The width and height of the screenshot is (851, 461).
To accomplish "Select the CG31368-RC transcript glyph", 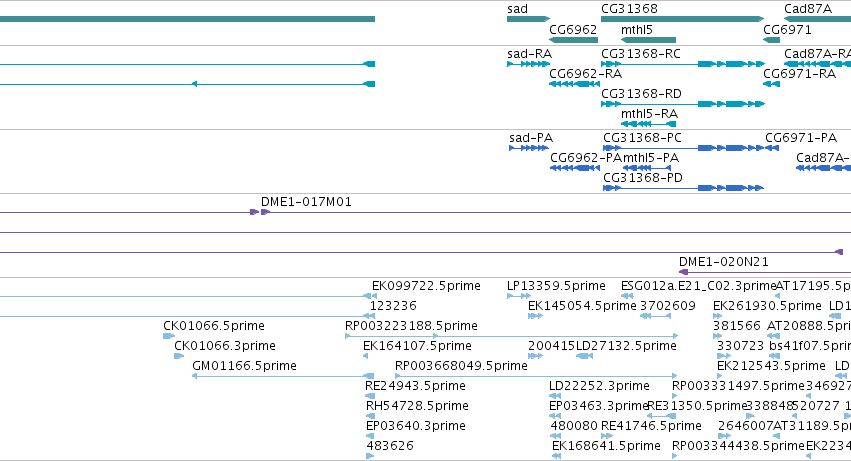I will tap(683, 64).
